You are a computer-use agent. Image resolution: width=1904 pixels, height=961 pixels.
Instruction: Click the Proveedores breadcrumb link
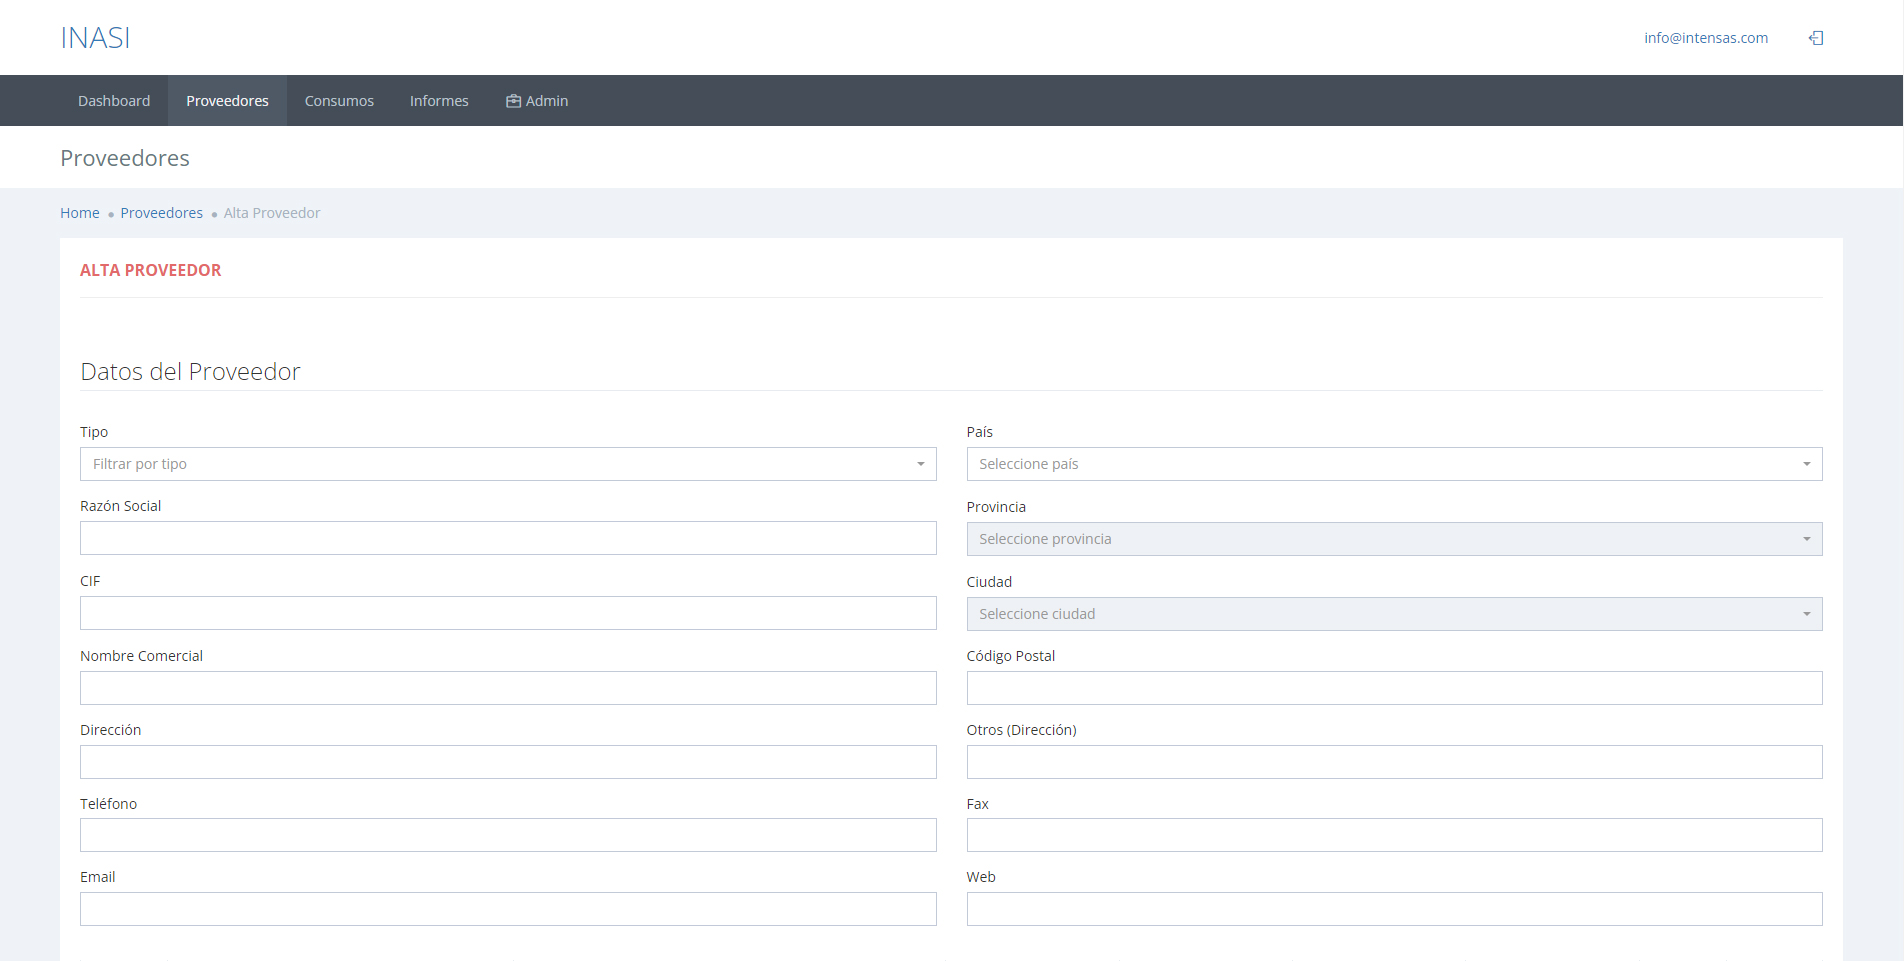click(x=161, y=213)
